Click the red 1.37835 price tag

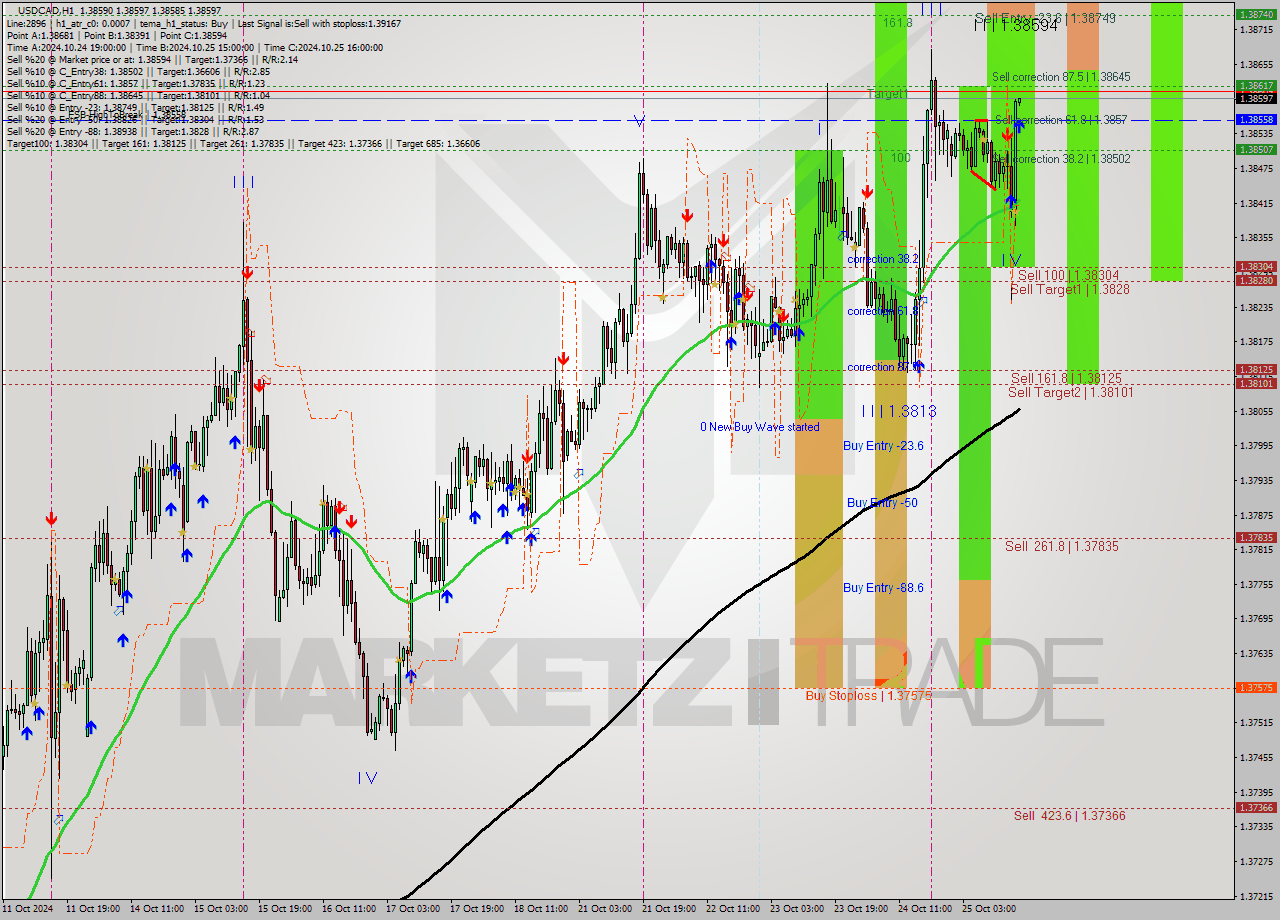coord(1255,538)
